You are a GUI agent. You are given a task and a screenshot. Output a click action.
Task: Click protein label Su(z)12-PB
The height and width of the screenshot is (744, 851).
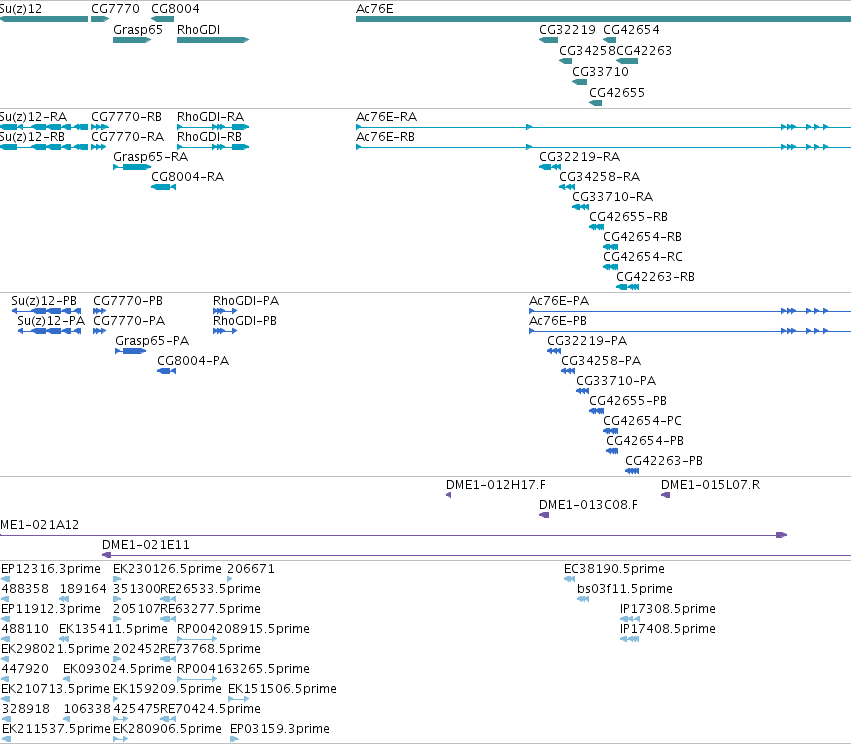[x=44, y=301]
